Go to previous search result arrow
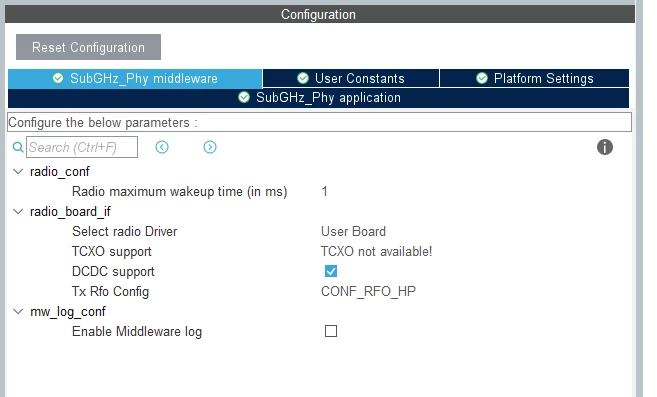 [x=162, y=147]
